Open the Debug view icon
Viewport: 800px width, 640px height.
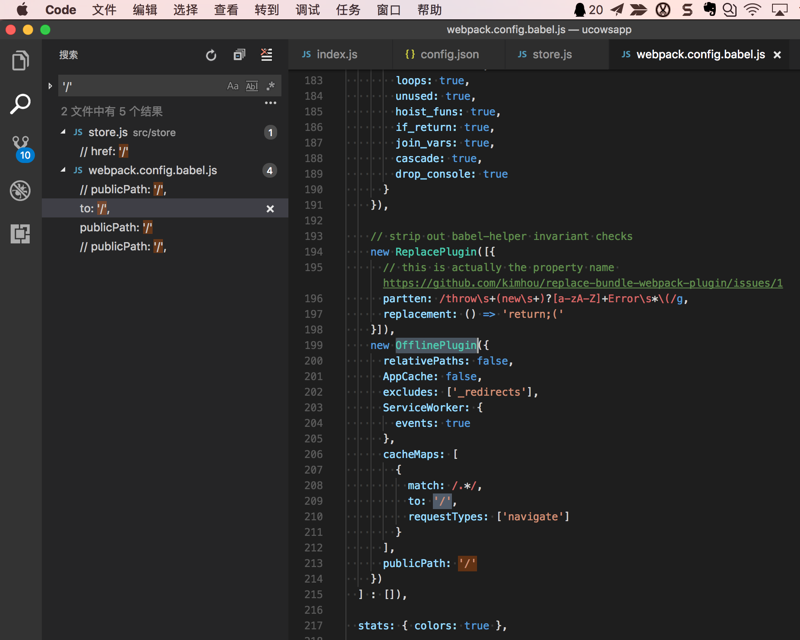(20, 190)
